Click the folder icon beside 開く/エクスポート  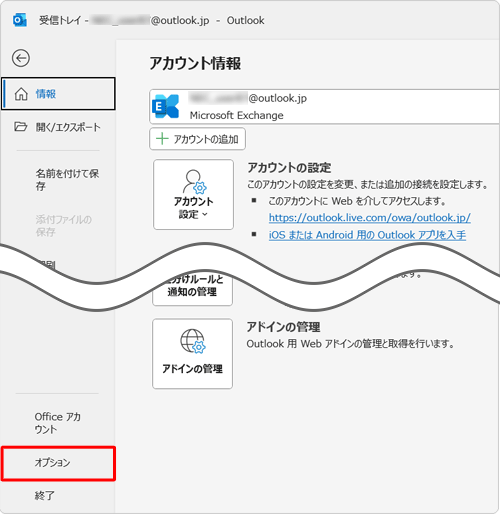tap(21, 127)
